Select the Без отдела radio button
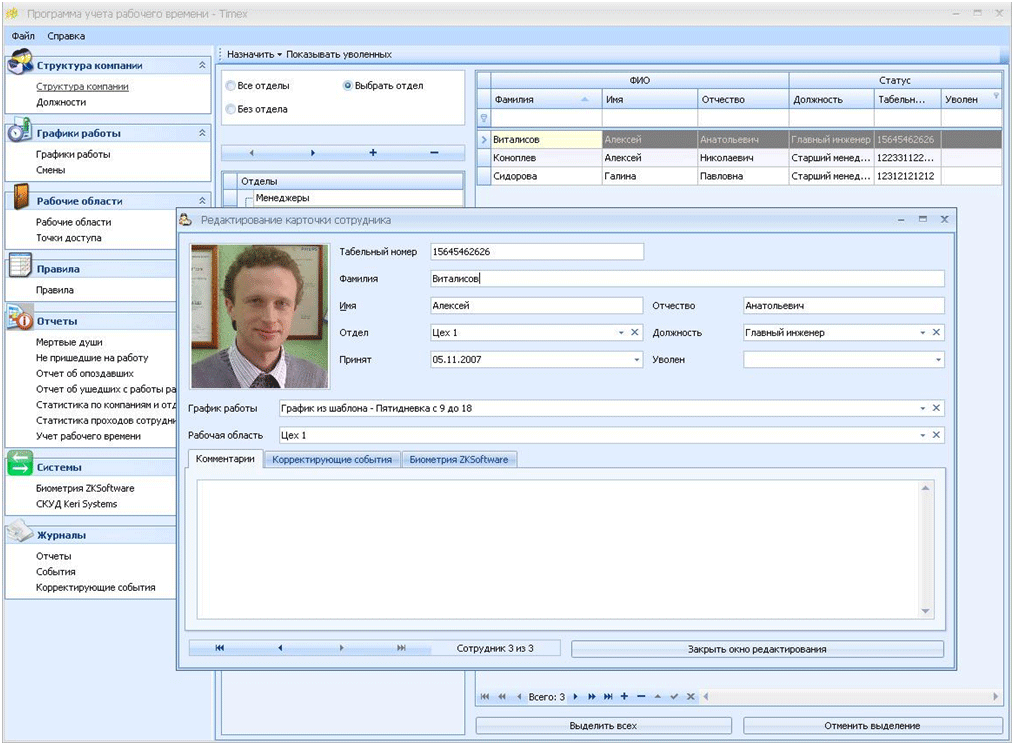Image resolution: width=1014 pixels, height=745 pixels. pyautogui.click(x=230, y=109)
